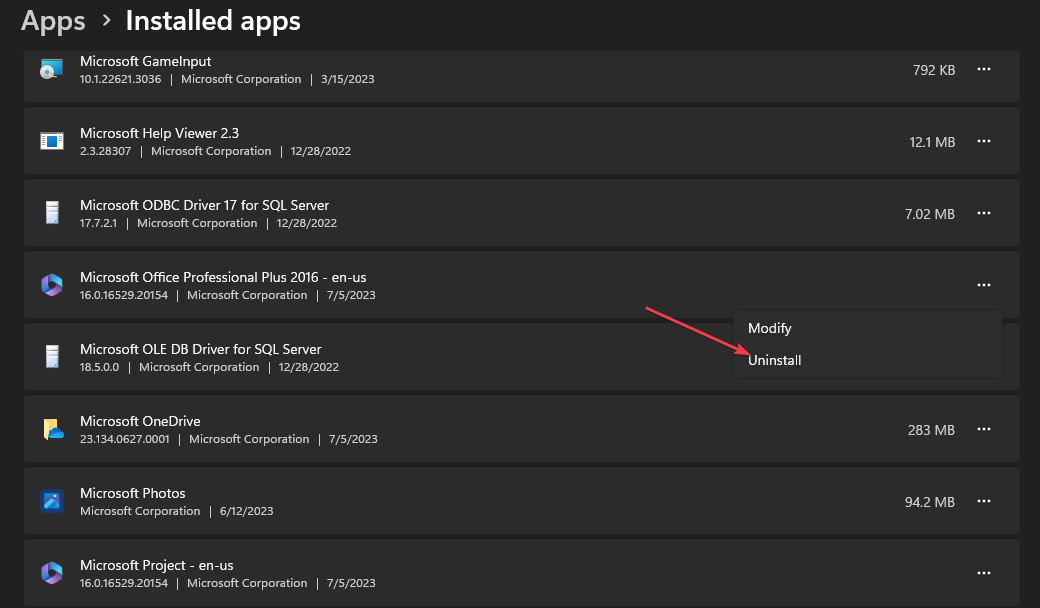Viewport: 1040px width, 608px height.
Task: Click the Microsoft Photos app icon
Action: pos(52,501)
